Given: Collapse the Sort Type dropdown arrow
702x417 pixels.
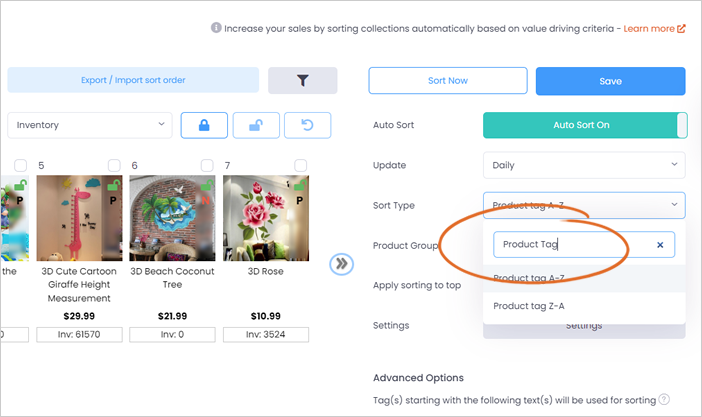Looking at the screenshot, I should tap(674, 205).
